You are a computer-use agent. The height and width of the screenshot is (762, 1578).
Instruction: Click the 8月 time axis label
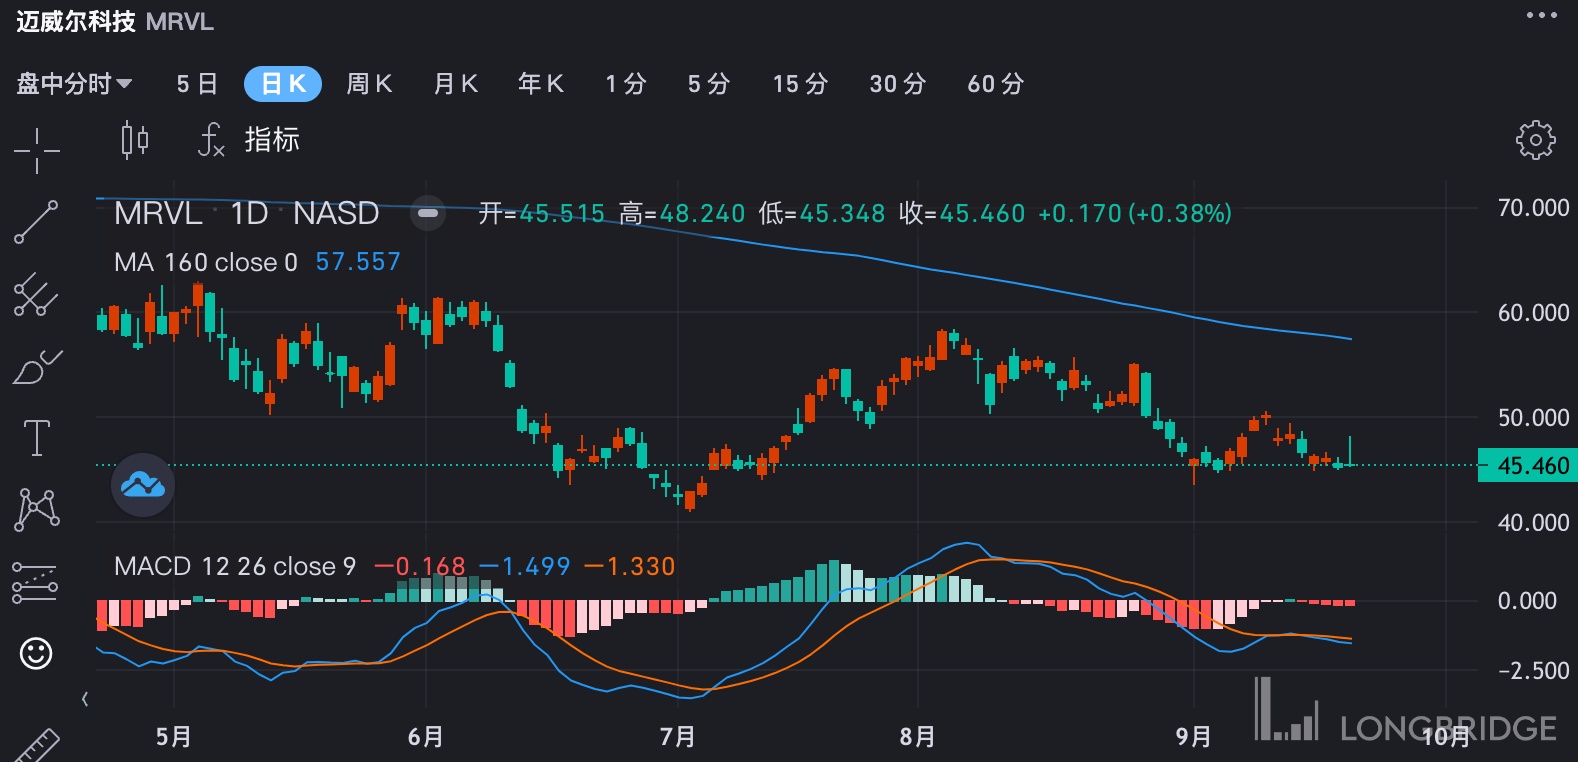click(918, 737)
